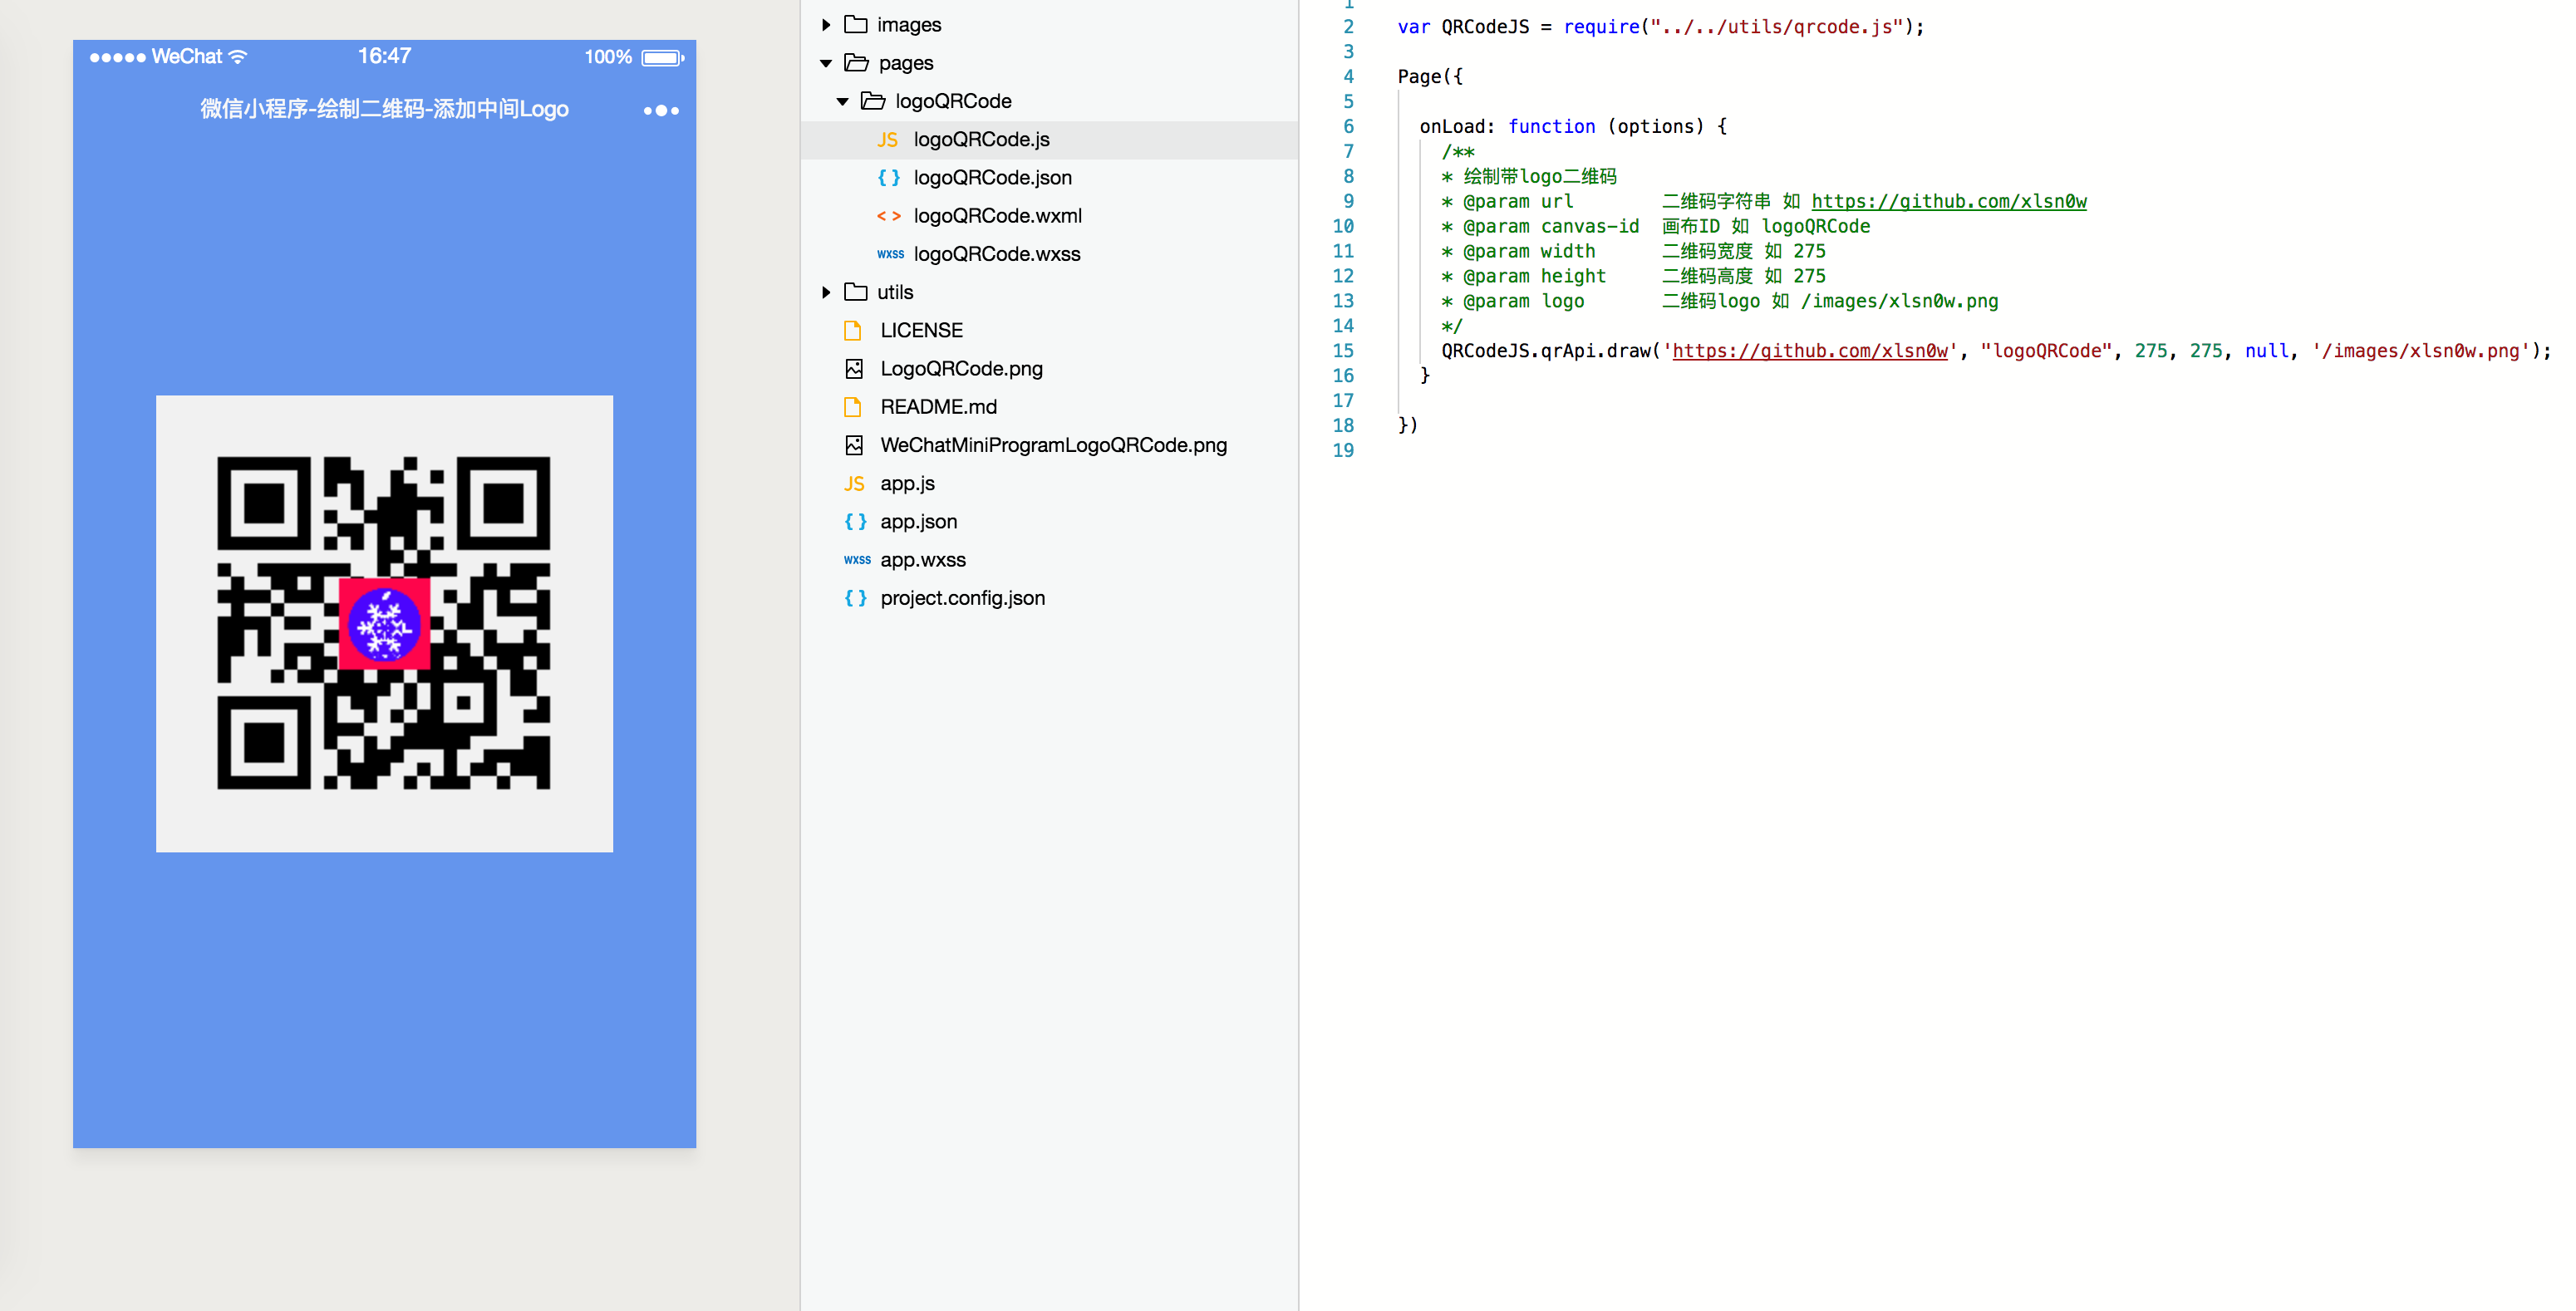Click the snowflake logo in QR code
Image resolution: width=2576 pixels, height=1311 pixels.
(384, 624)
